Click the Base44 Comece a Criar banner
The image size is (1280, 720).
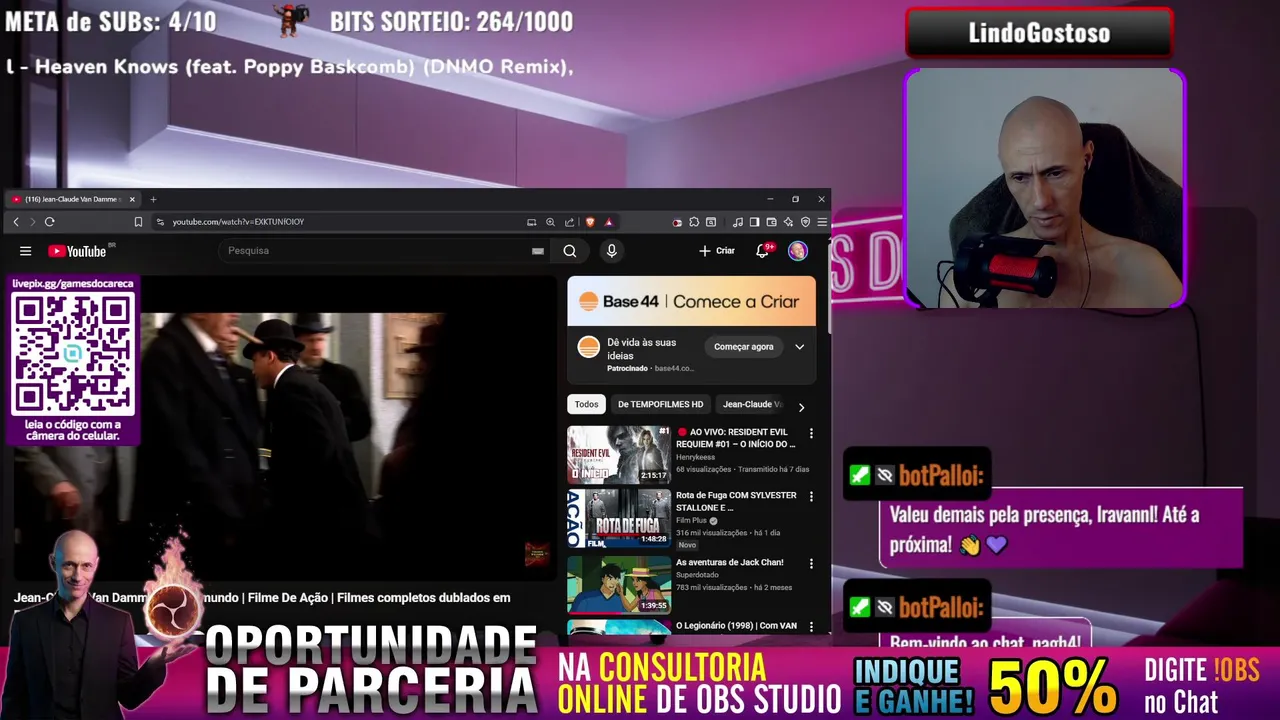[692, 301]
